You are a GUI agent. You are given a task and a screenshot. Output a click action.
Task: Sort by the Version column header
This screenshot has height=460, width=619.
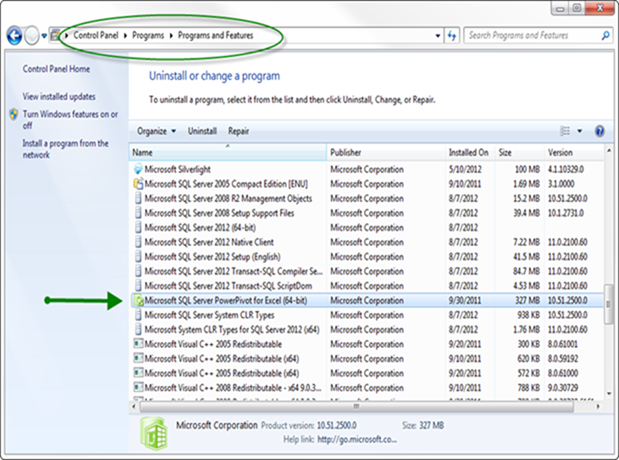click(574, 152)
